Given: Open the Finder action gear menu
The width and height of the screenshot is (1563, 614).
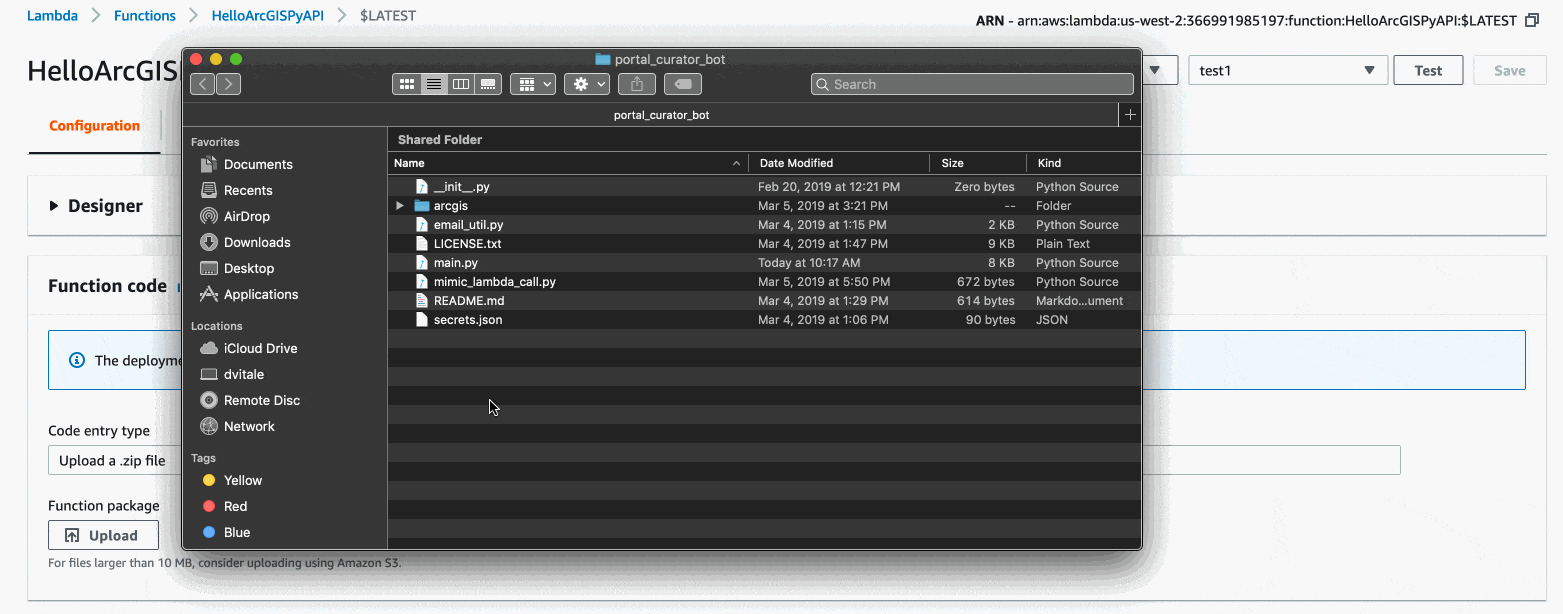Looking at the screenshot, I should tap(587, 84).
